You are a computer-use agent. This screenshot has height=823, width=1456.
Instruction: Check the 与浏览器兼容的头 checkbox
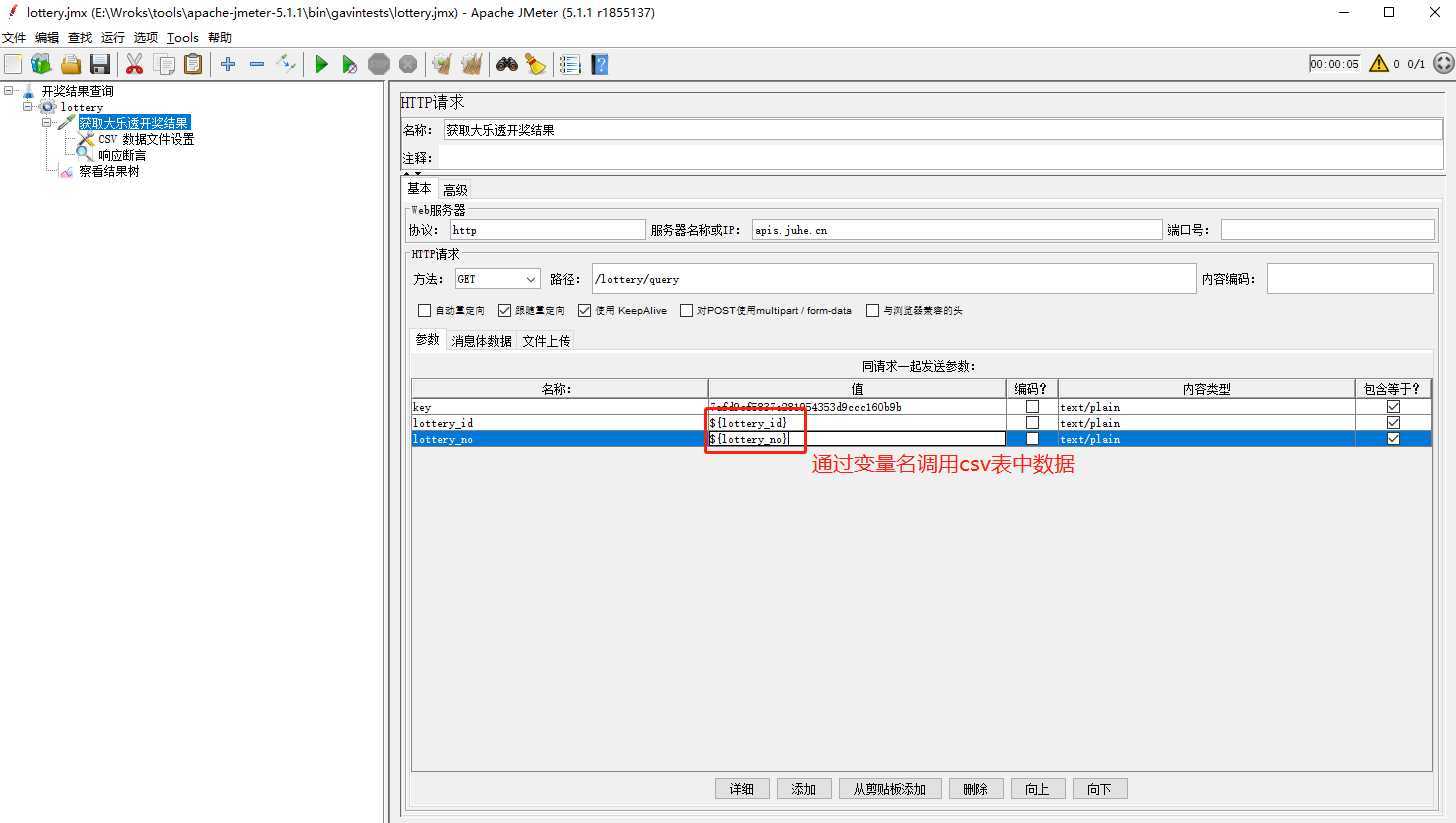[872, 311]
